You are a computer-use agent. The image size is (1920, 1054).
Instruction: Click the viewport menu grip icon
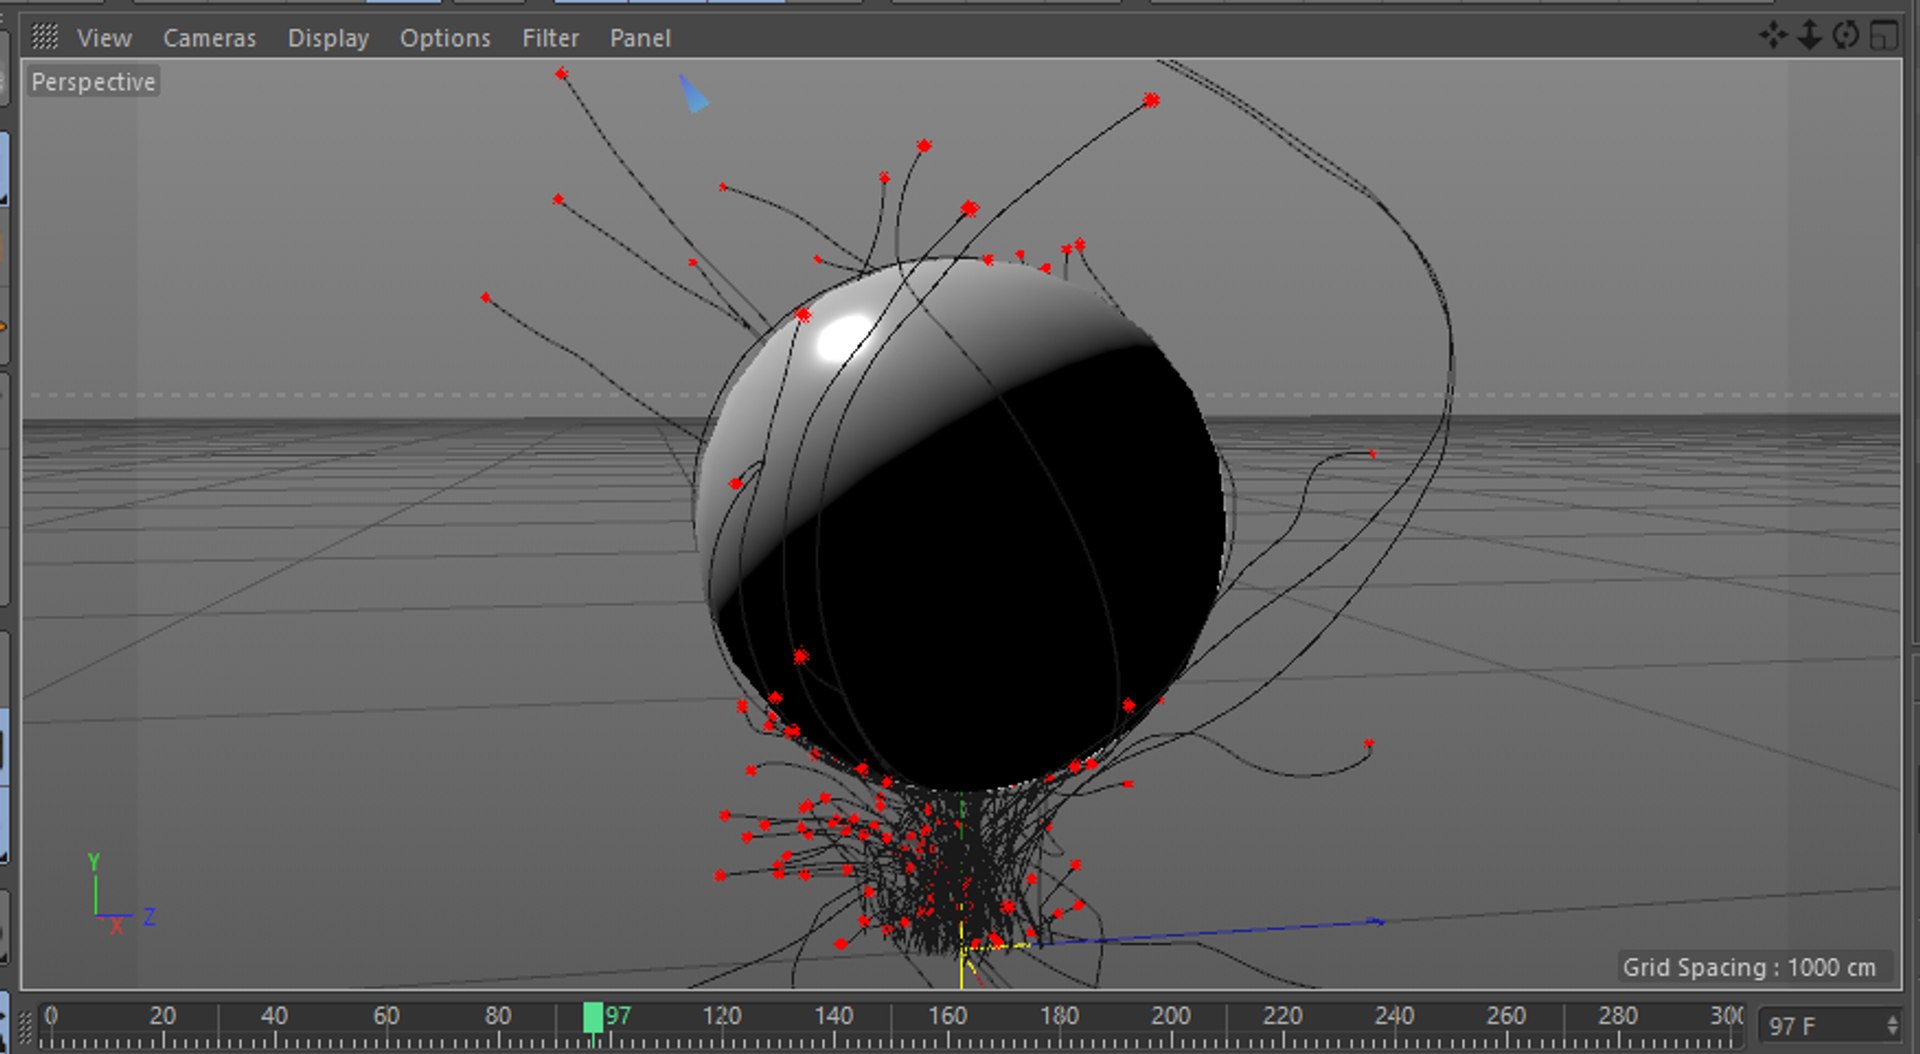pos(45,37)
